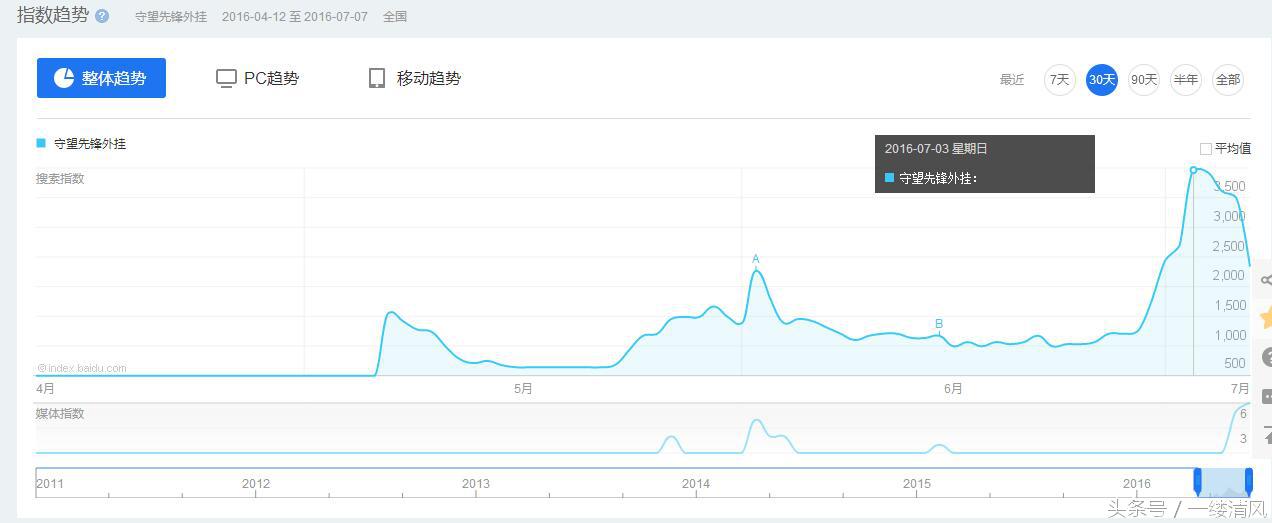
Task: Toggle the 守望先锋外挂 legend swatch
Action: click(42, 143)
